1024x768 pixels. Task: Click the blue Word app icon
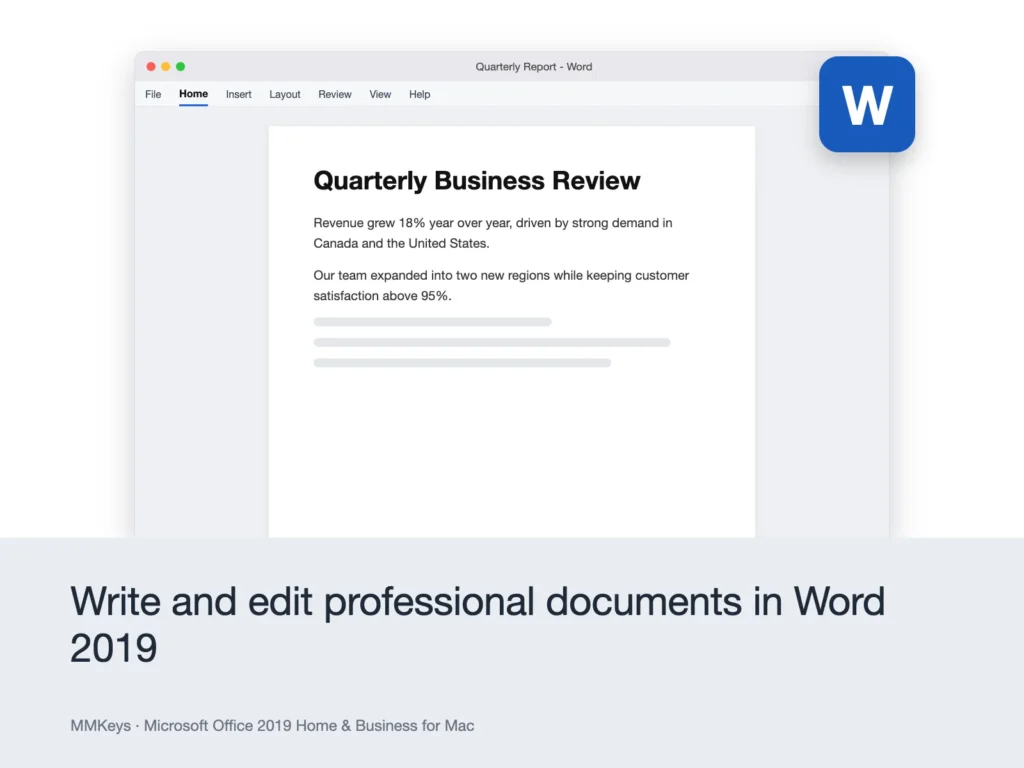pyautogui.click(x=867, y=104)
